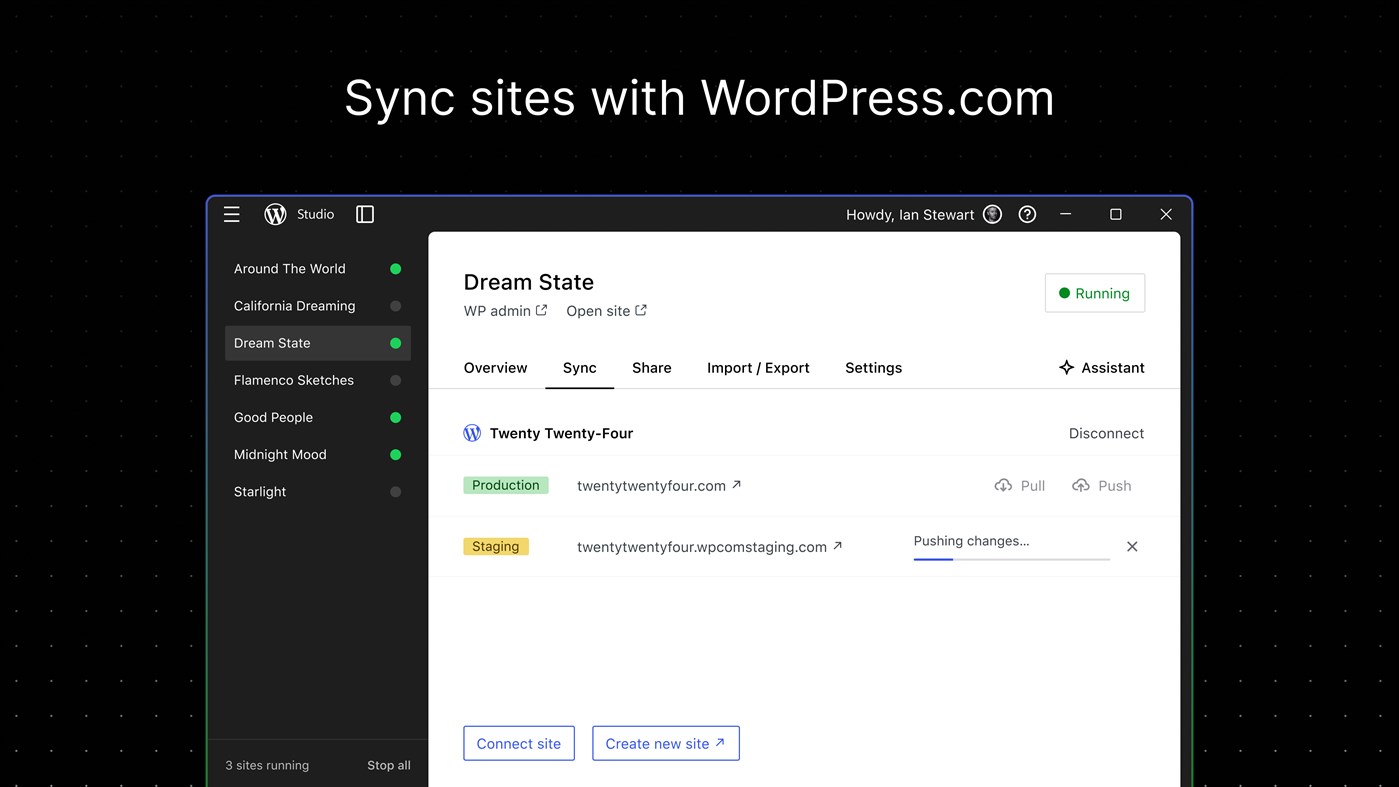The height and width of the screenshot is (787, 1399).
Task: Select Starlight site
Action: point(318,492)
